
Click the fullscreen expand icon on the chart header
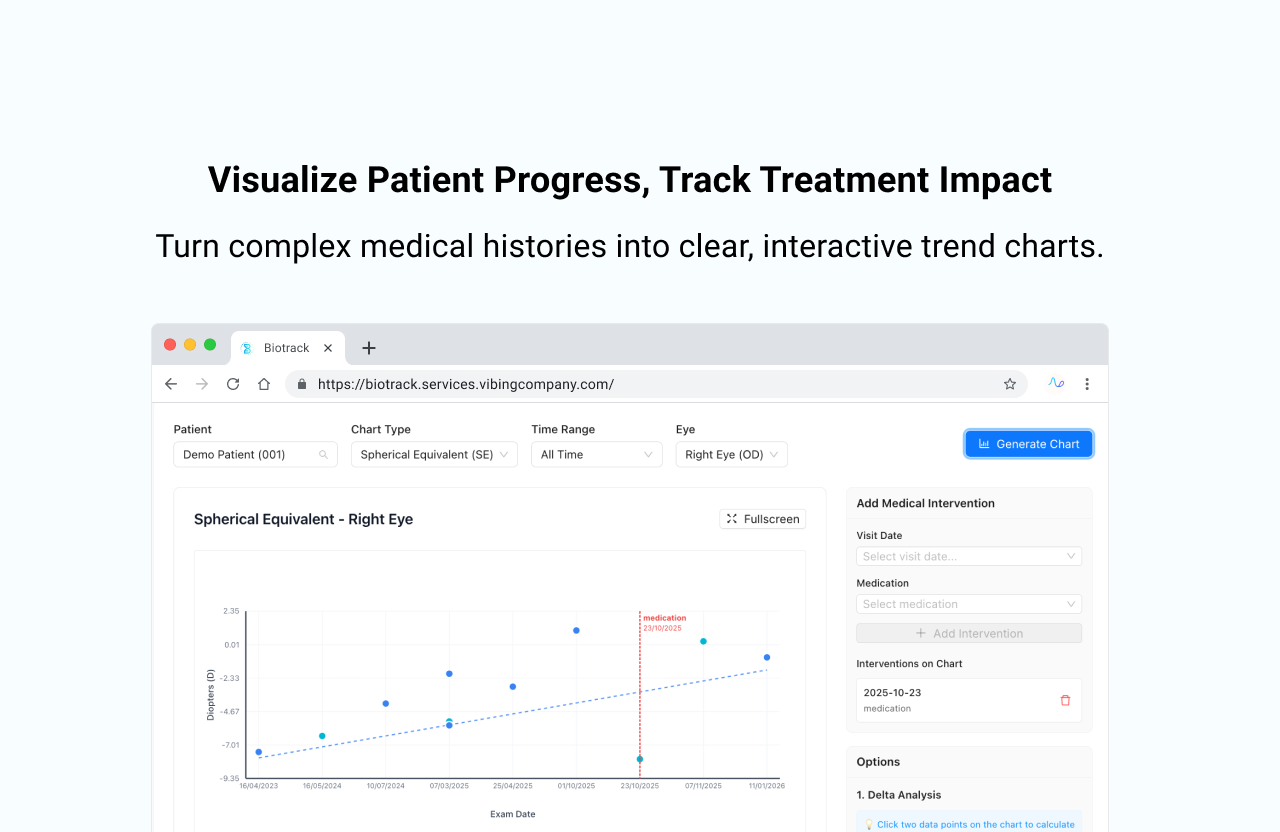coord(733,518)
